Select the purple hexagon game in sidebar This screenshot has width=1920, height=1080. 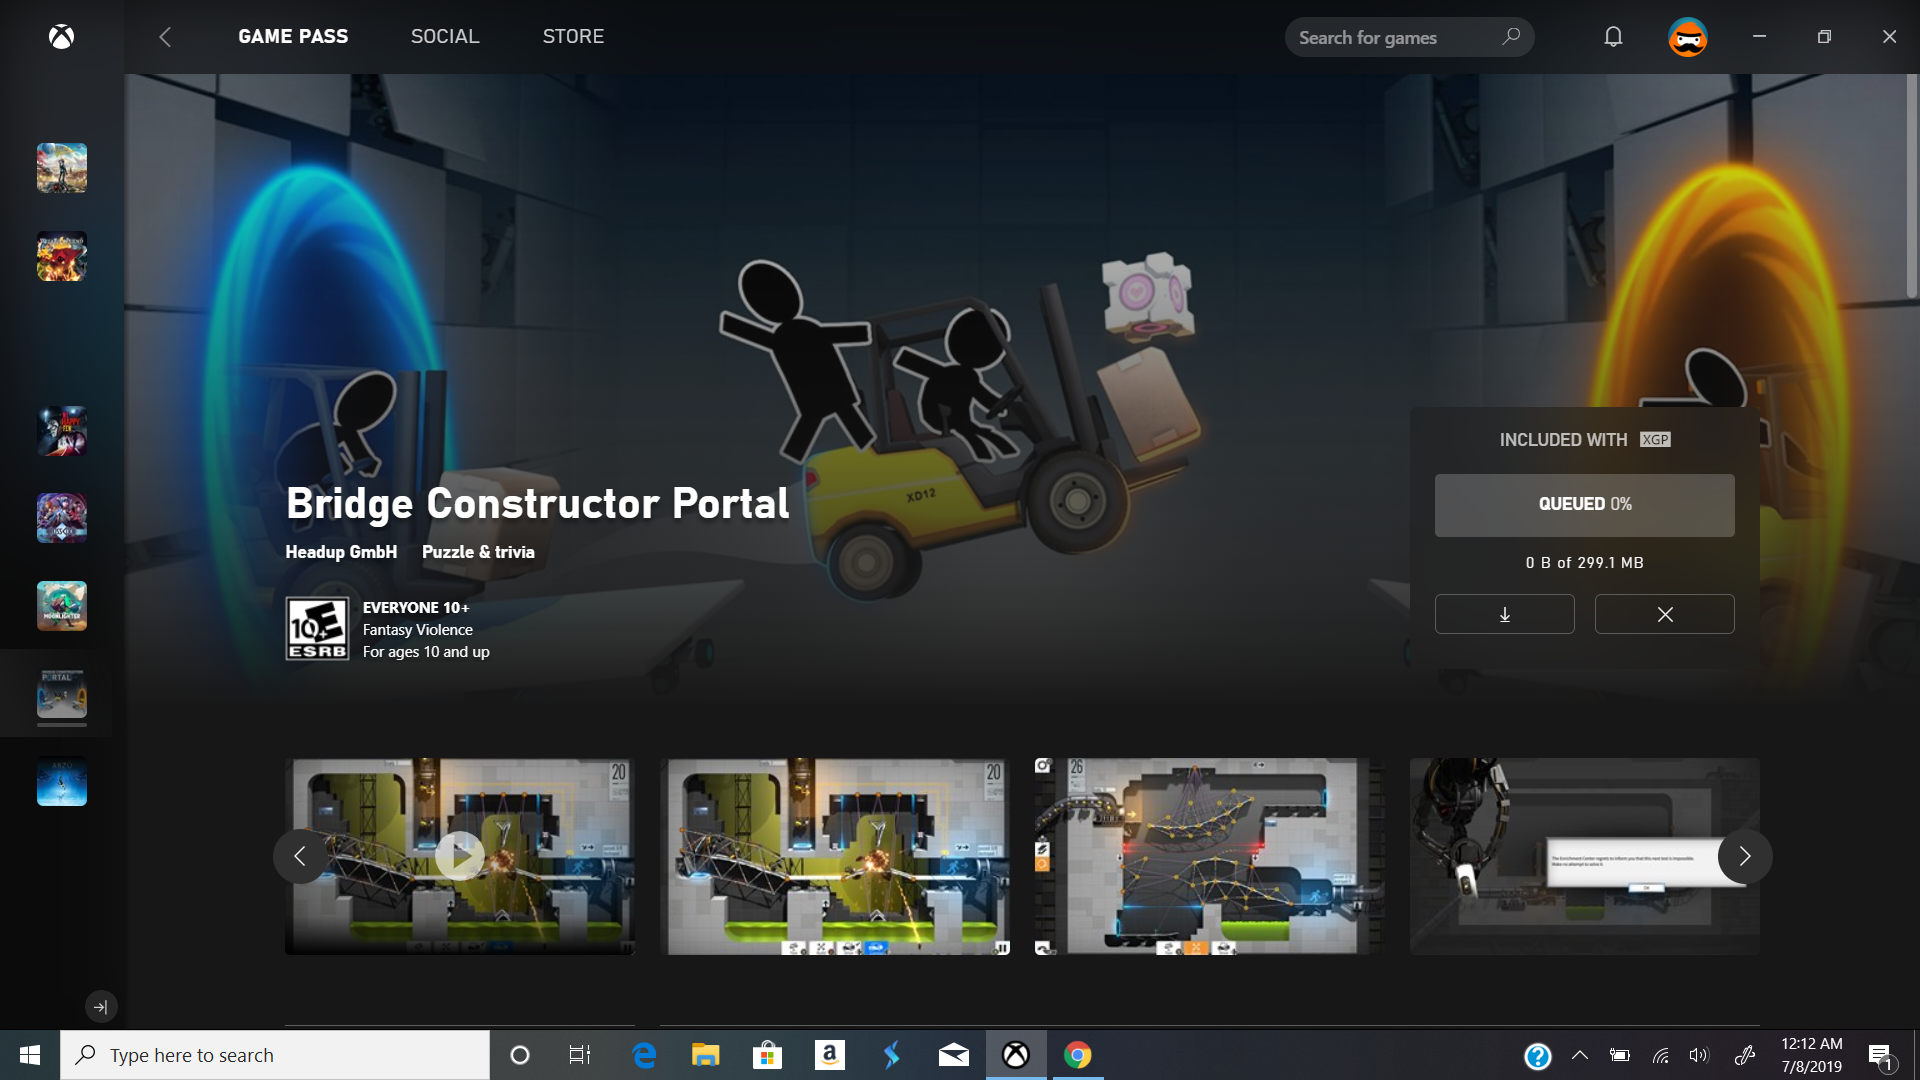(62, 518)
